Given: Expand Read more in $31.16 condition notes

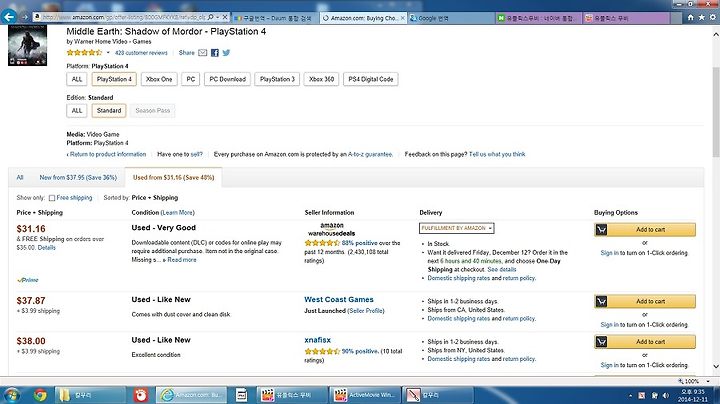Looking at the screenshot, I should [181, 260].
